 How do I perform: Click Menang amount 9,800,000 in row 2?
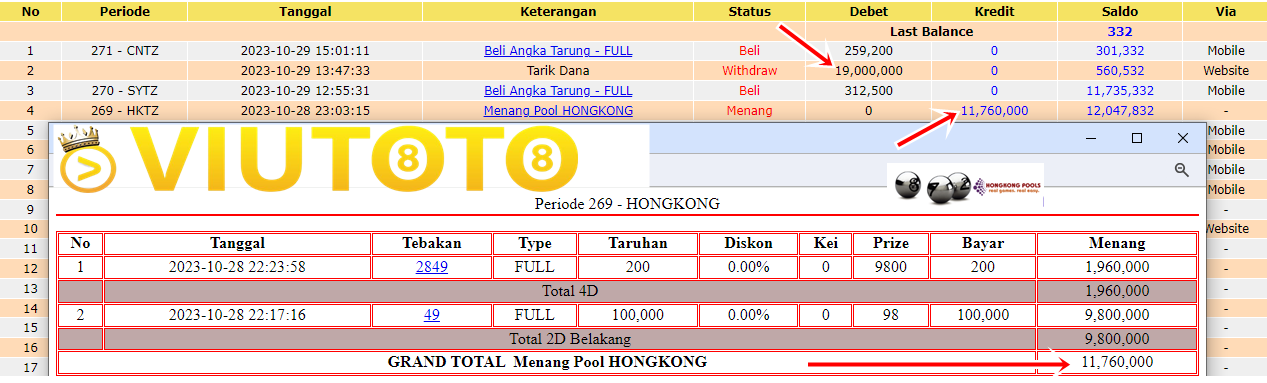[1117, 314]
